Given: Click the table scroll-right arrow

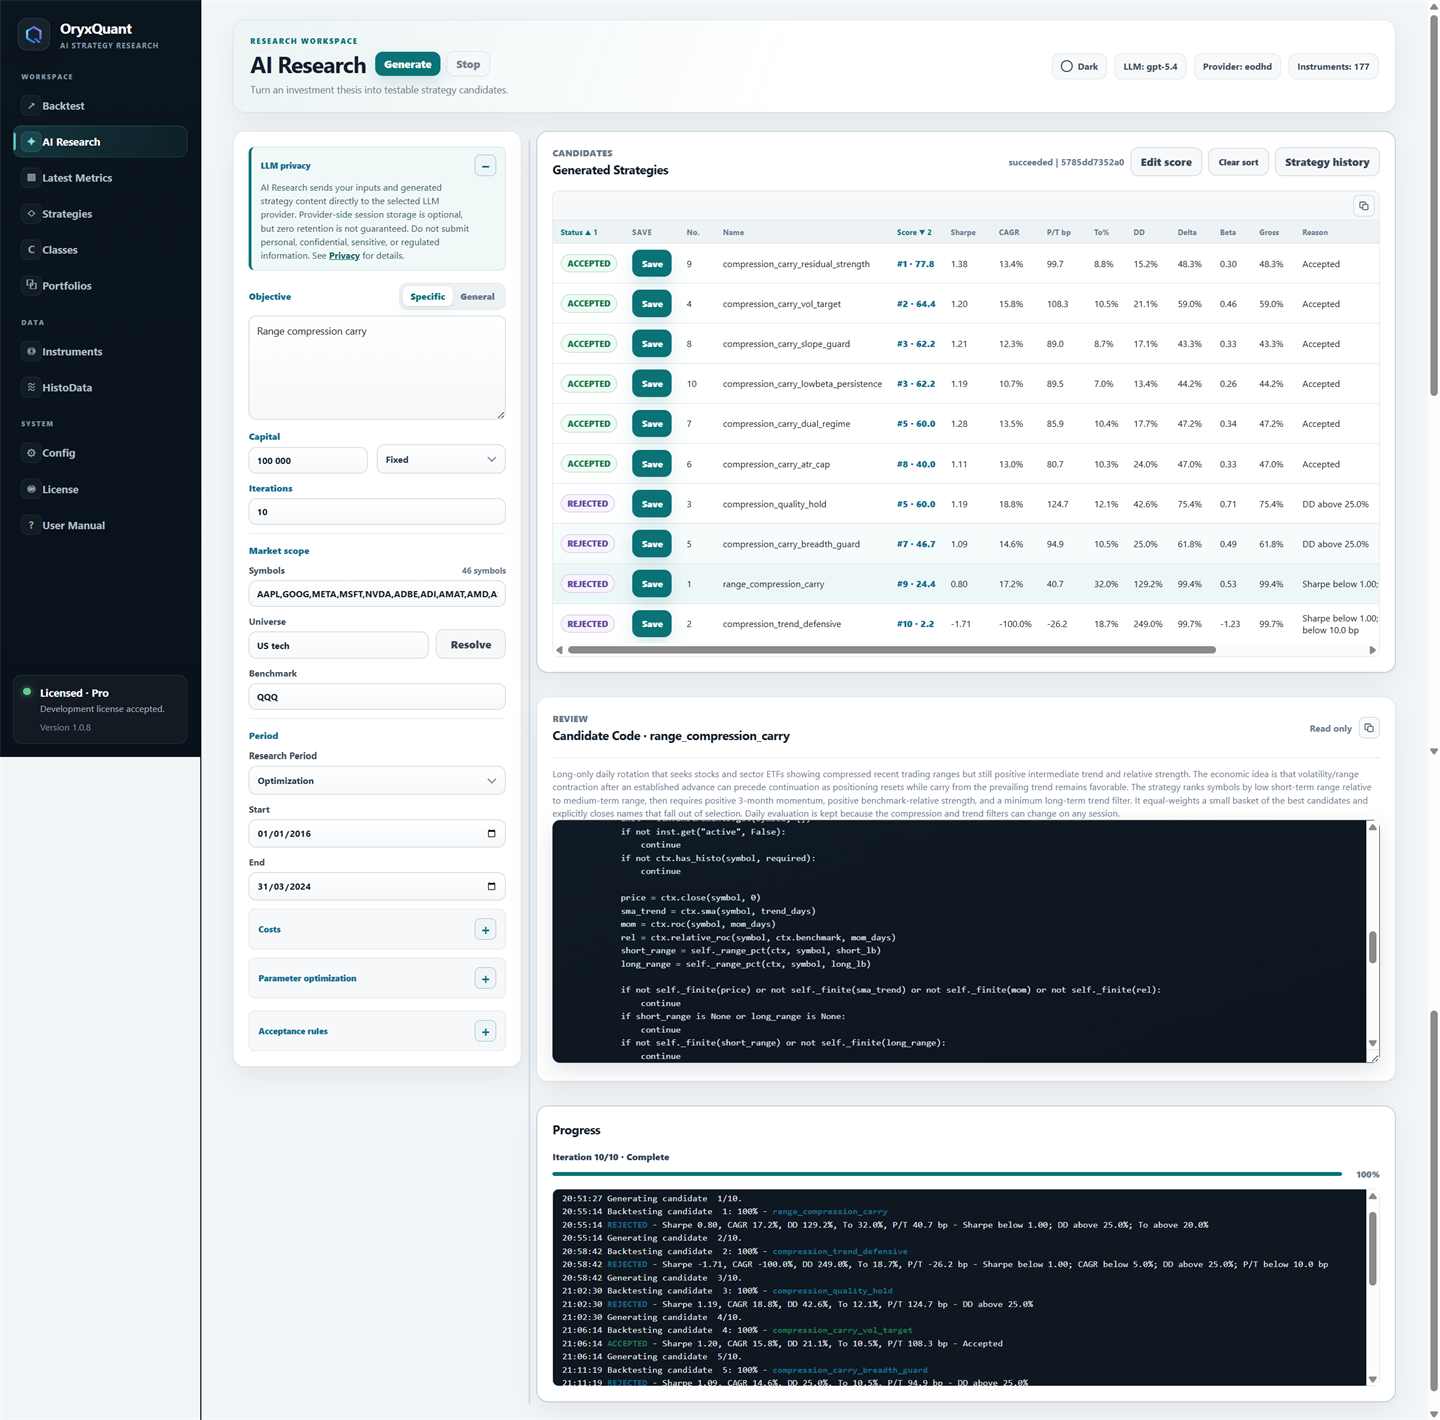Looking at the screenshot, I should [x=1372, y=650].
